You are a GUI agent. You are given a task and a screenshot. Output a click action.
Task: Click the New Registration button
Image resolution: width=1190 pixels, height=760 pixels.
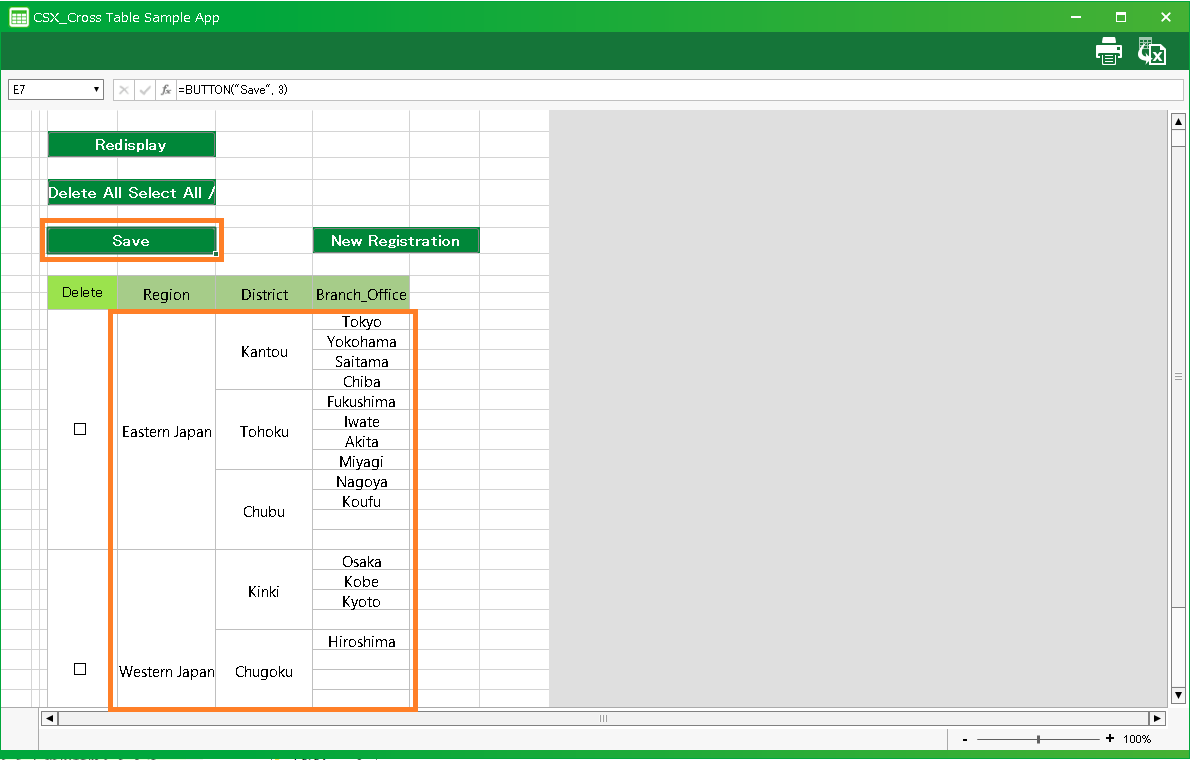(395, 241)
